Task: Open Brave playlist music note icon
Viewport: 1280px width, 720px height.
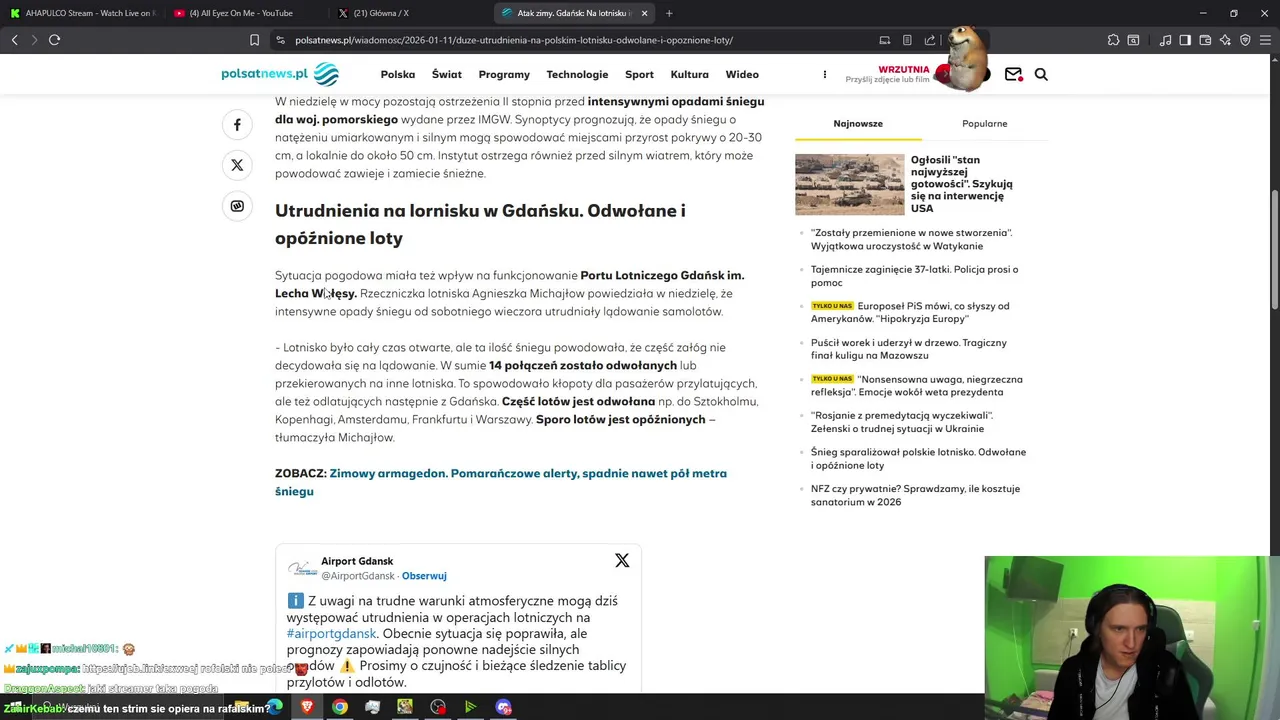Action: pos(1165,40)
